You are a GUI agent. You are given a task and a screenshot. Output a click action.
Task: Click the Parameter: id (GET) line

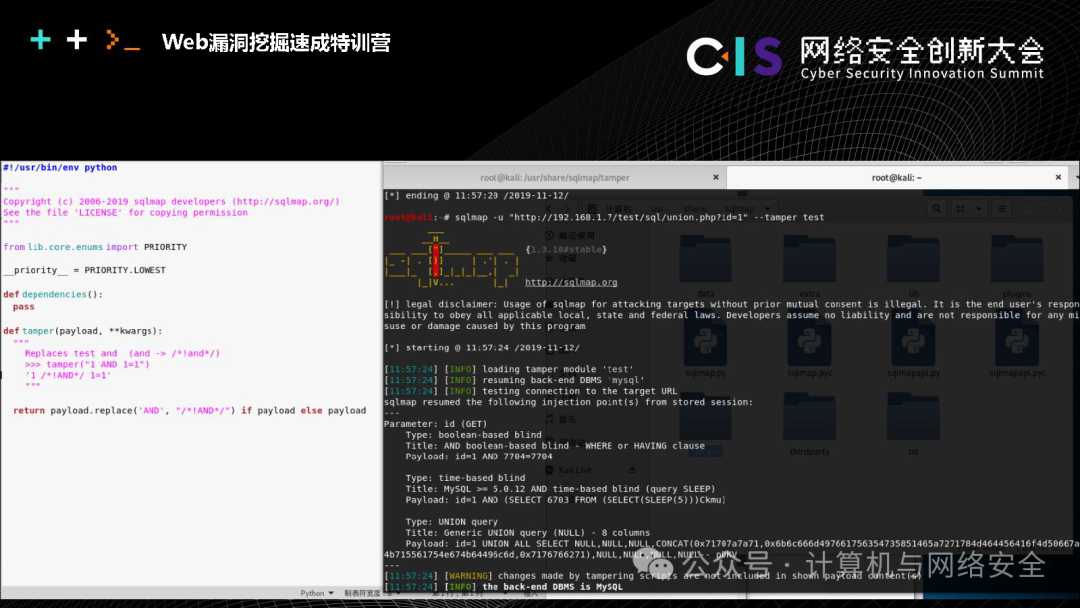(435, 423)
